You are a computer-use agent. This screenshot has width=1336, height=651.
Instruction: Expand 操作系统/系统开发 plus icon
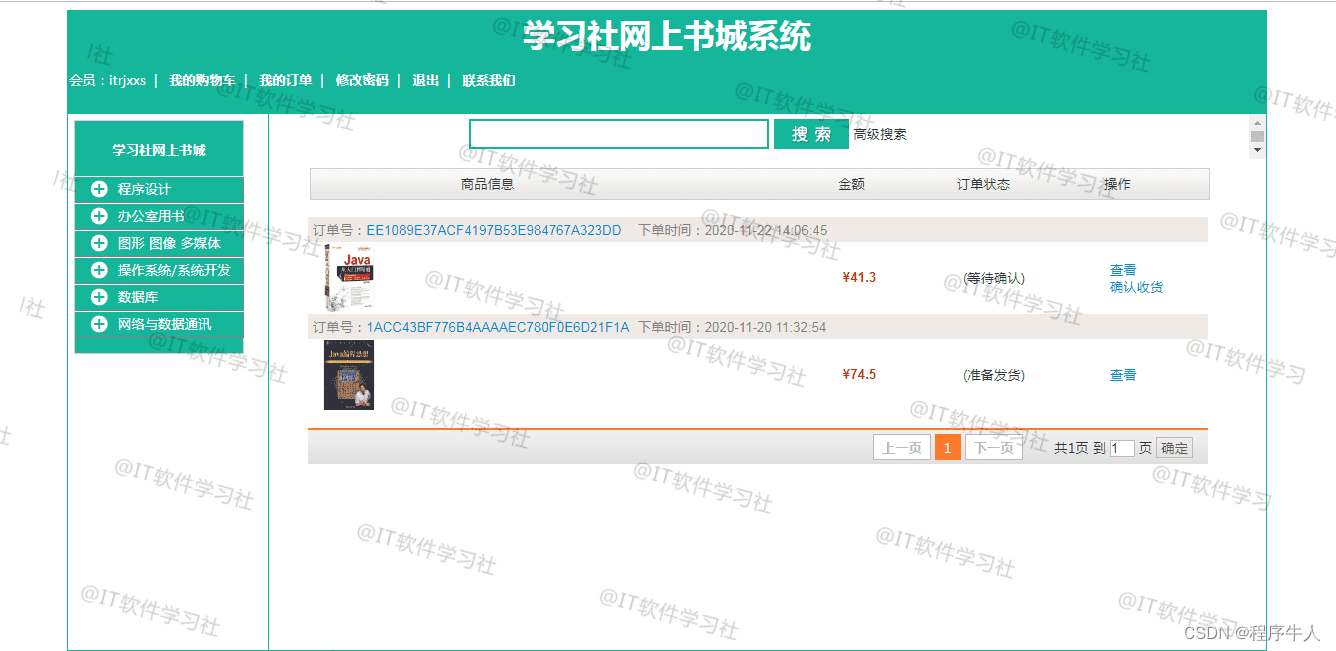coord(99,270)
